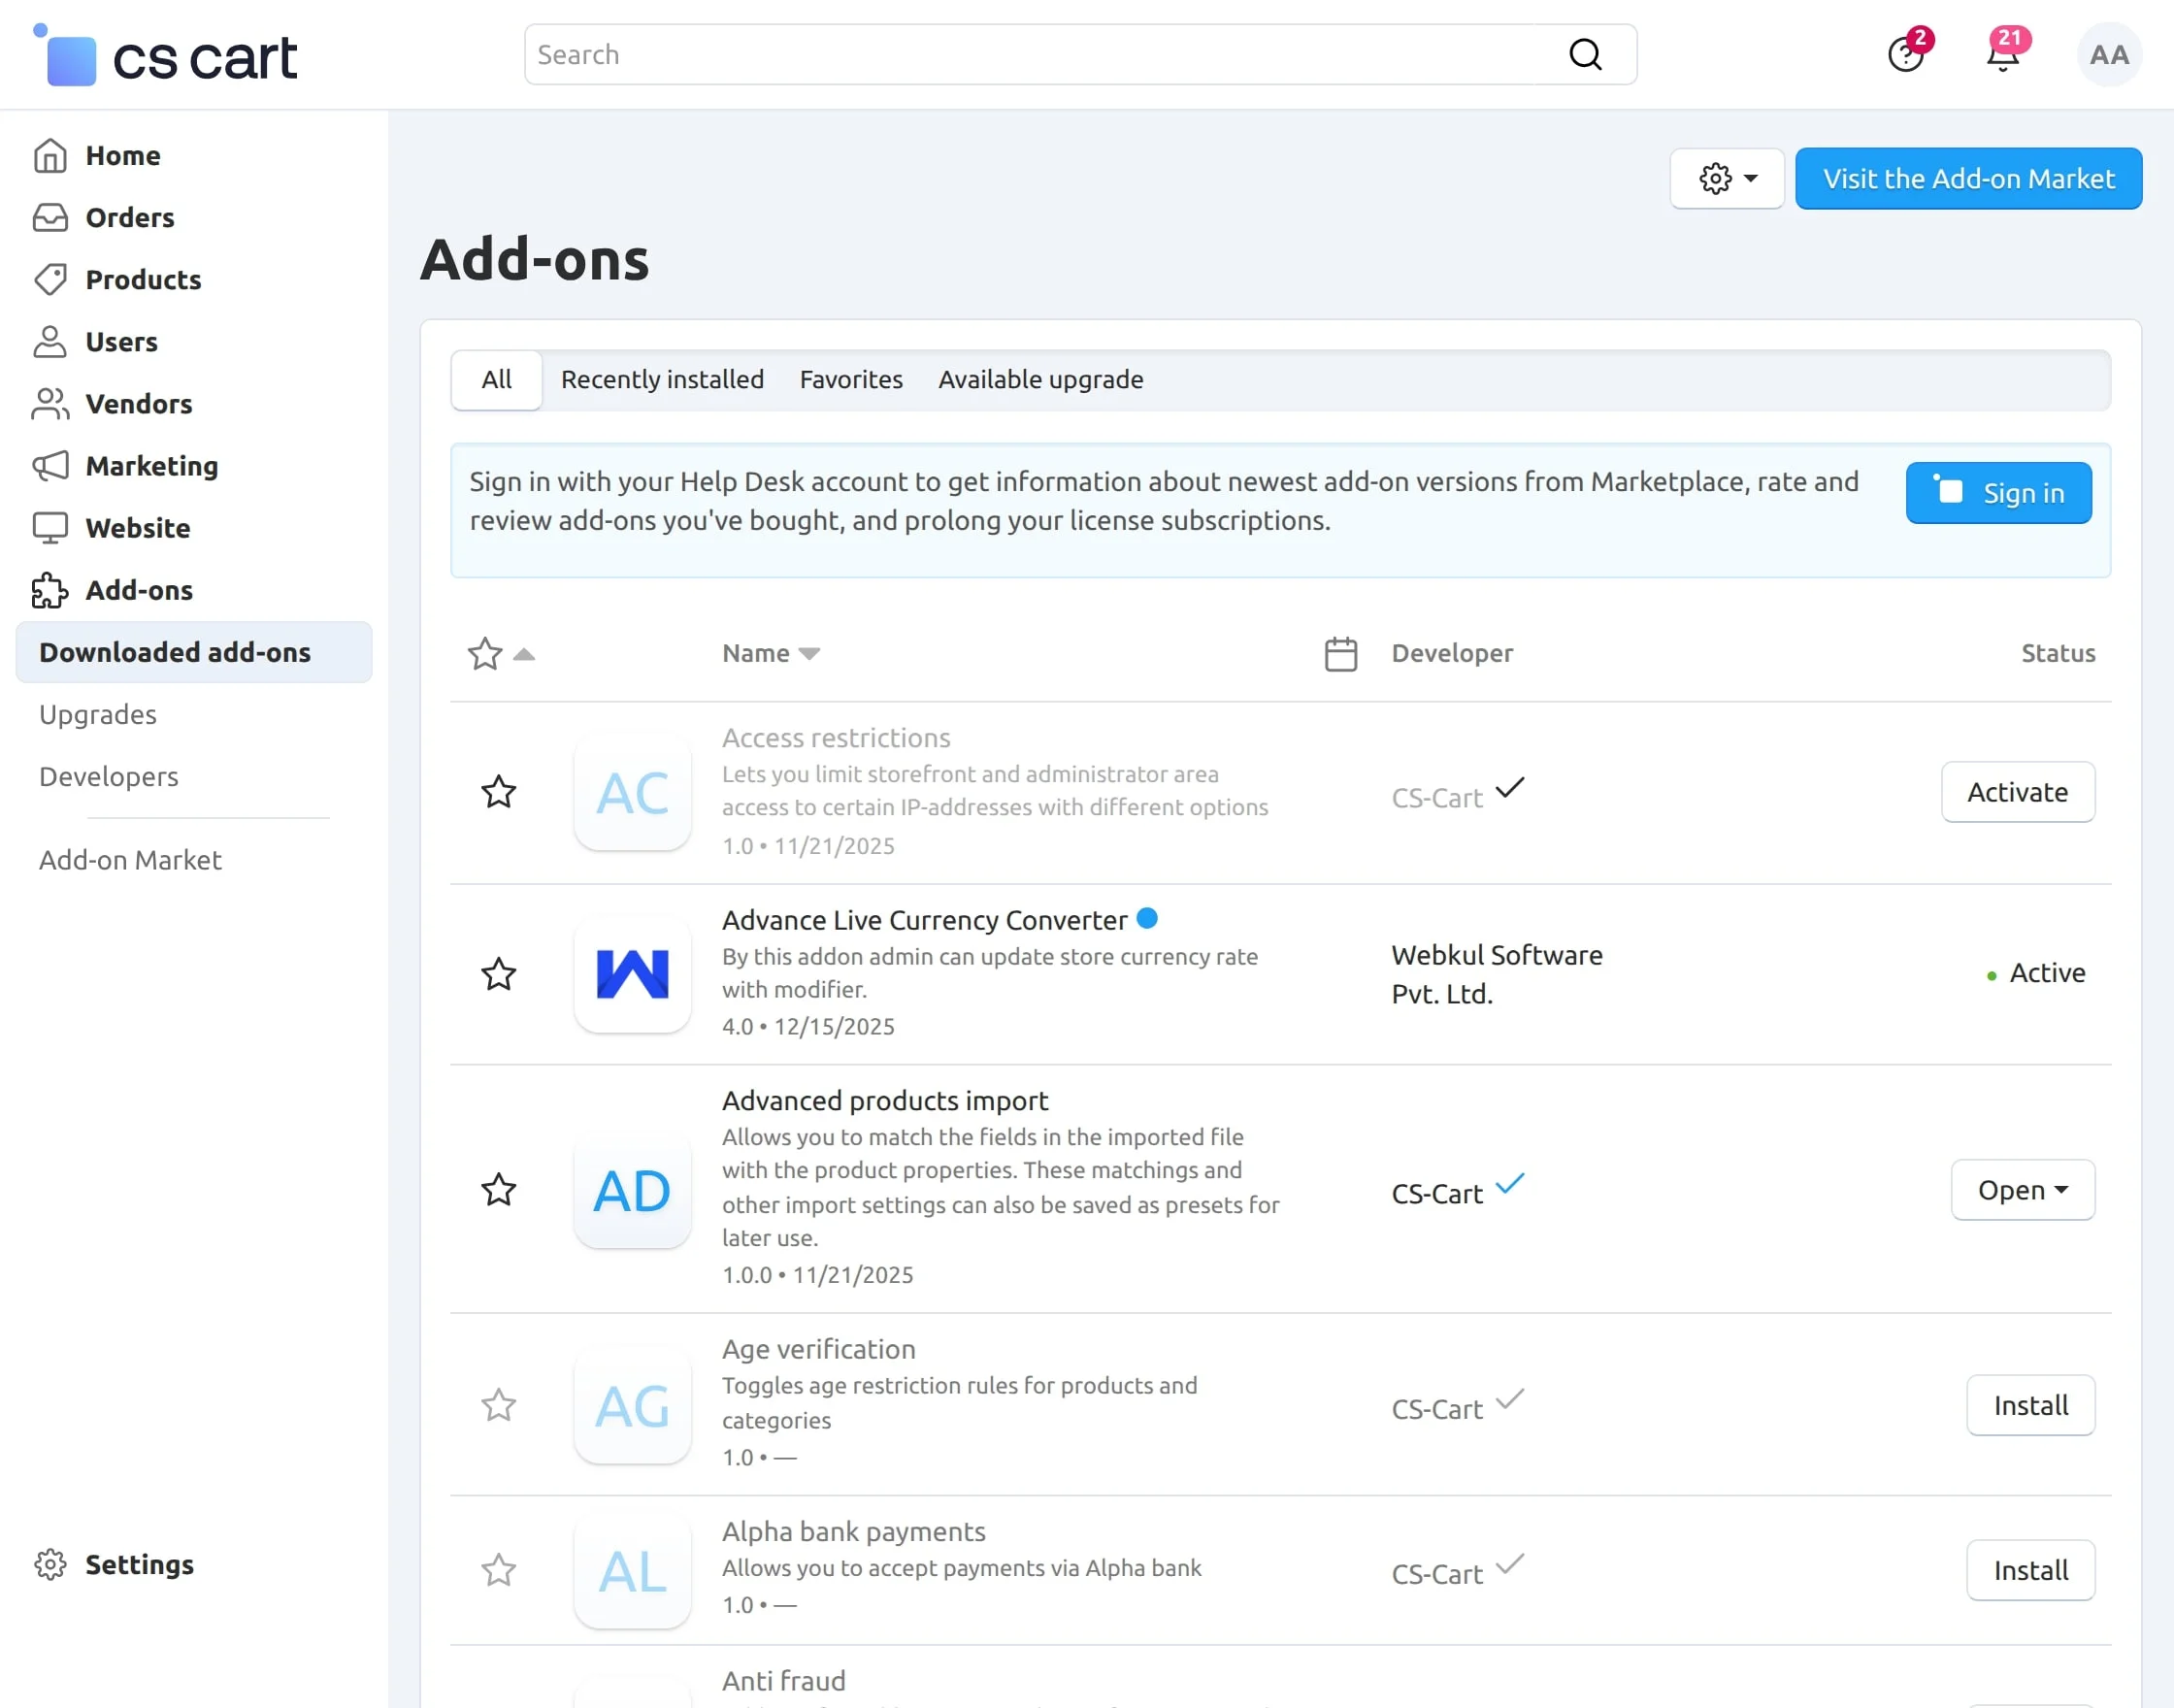
Task: Click the cs cart logo
Action: (166, 57)
